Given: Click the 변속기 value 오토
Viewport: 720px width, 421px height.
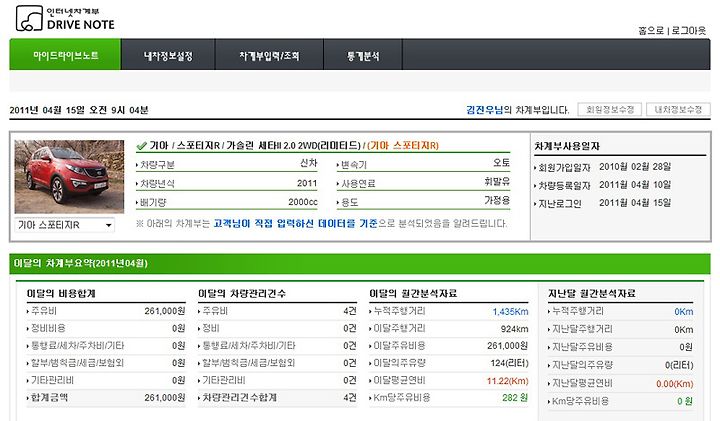Looking at the screenshot, I should click(501, 163).
